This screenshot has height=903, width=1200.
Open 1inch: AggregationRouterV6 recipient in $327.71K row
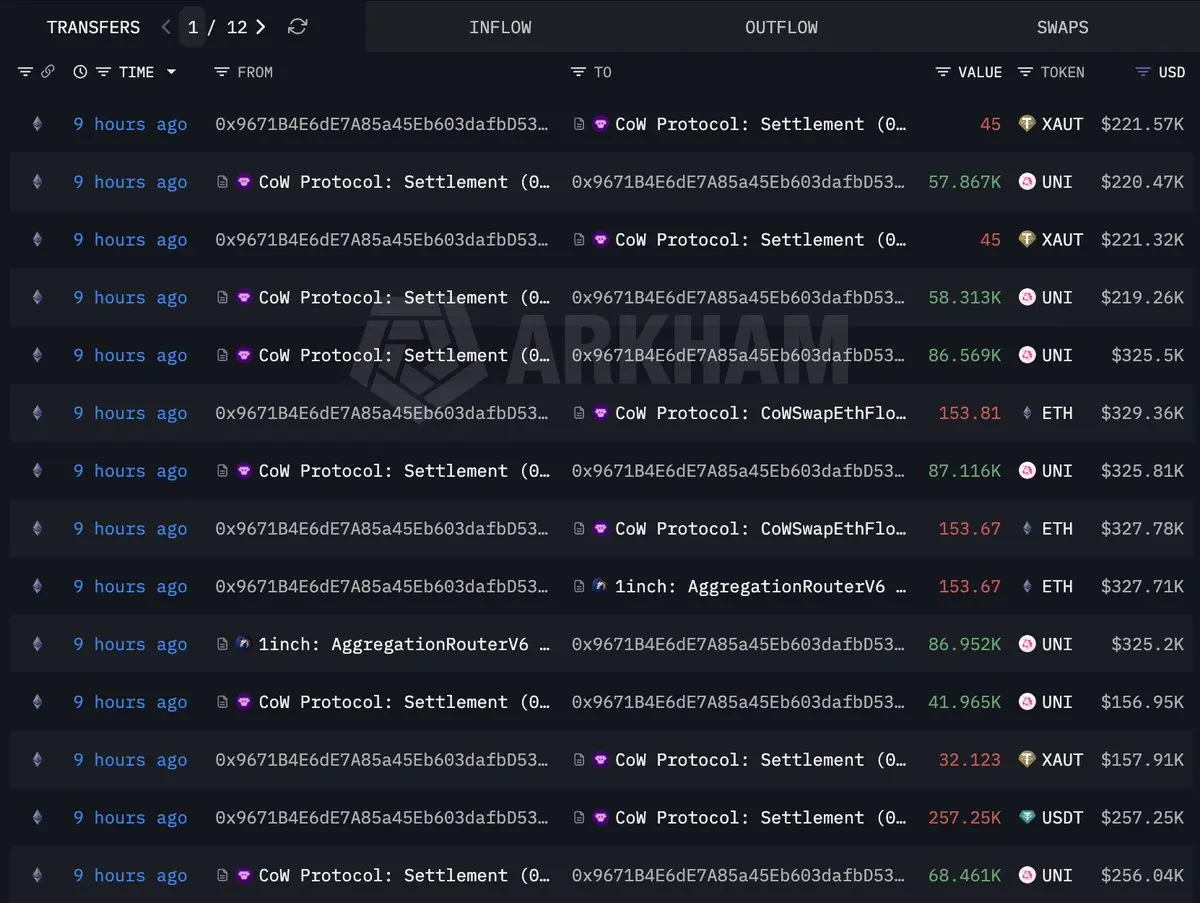click(x=761, y=587)
